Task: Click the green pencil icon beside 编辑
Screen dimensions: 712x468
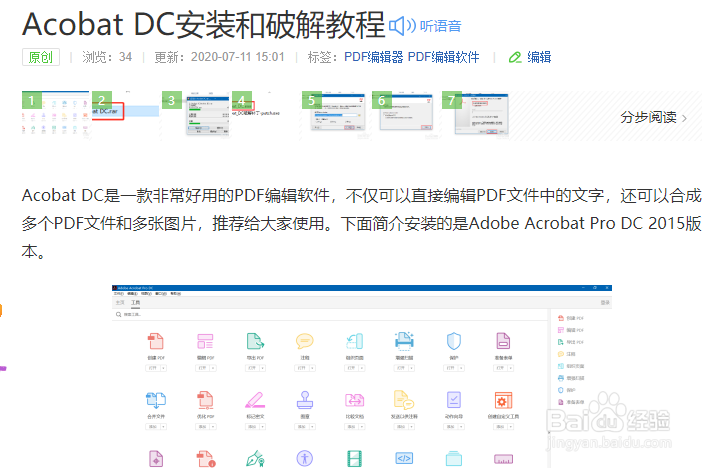Action: (515, 57)
